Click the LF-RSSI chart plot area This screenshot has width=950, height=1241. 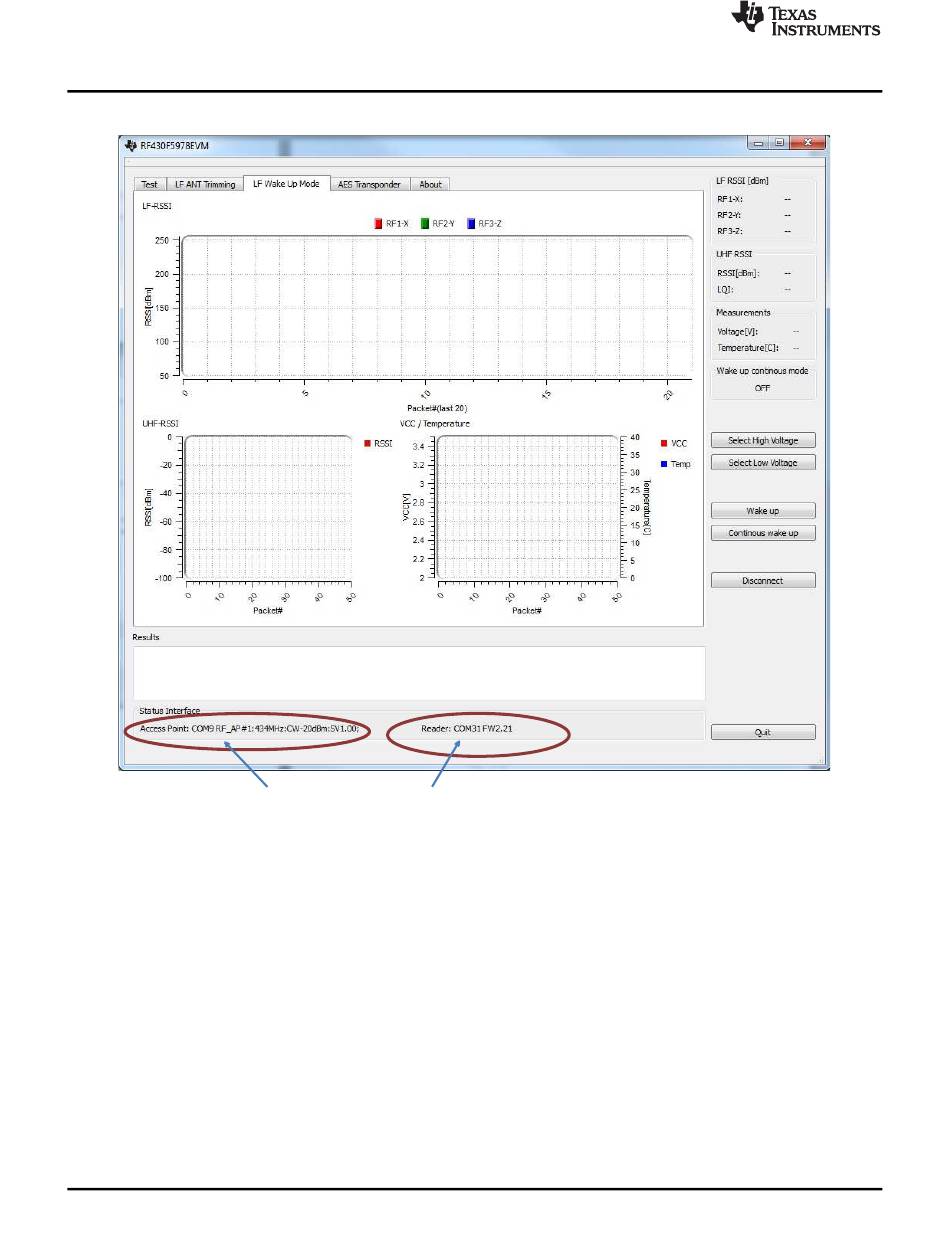click(x=437, y=306)
